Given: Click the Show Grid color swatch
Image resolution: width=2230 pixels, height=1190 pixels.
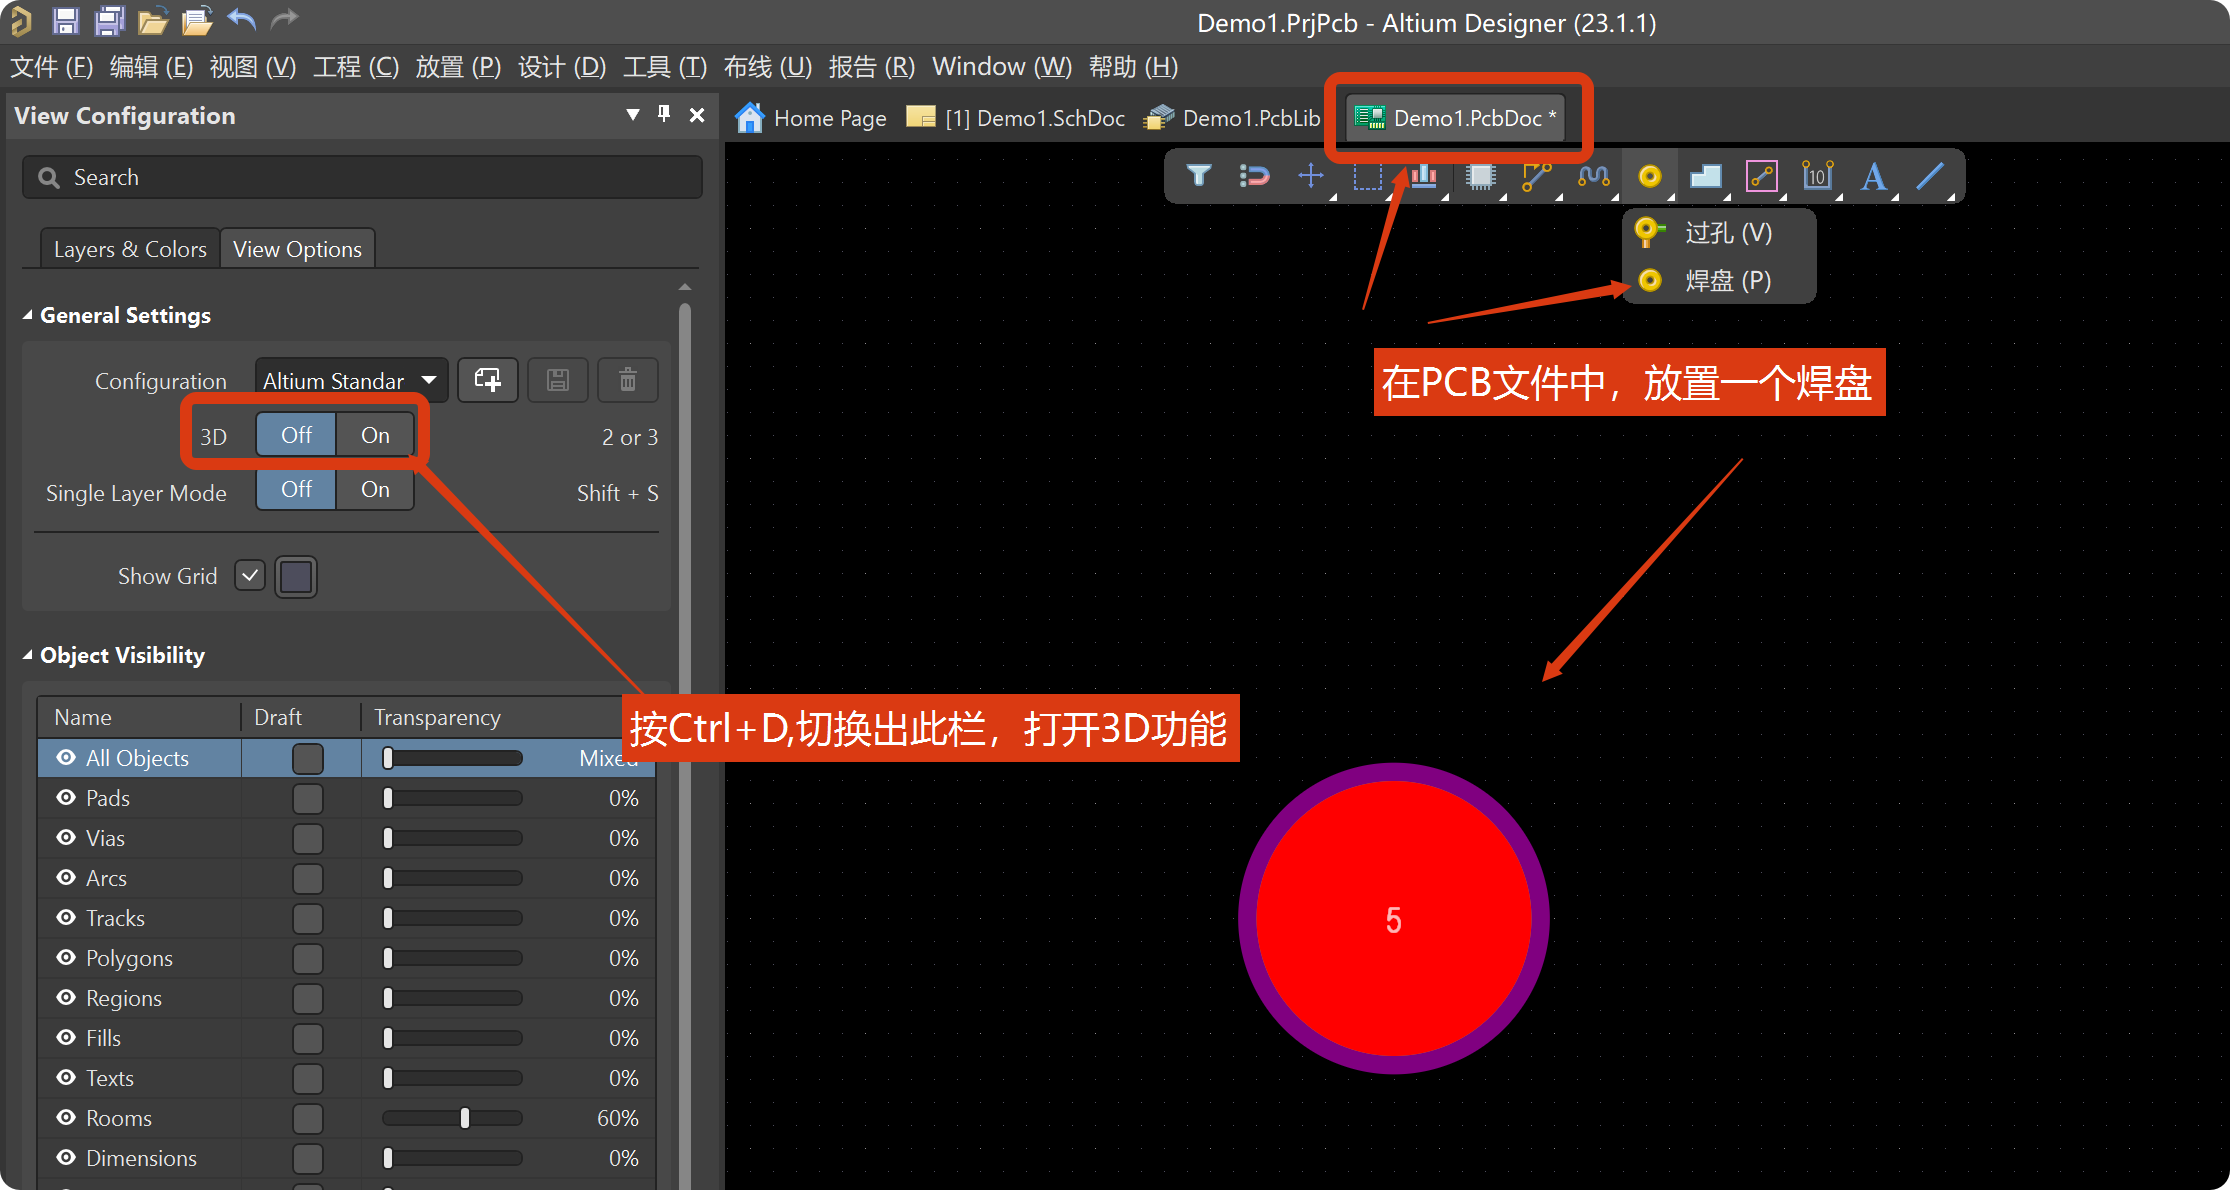Looking at the screenshot, I should [x=296, y=577].
